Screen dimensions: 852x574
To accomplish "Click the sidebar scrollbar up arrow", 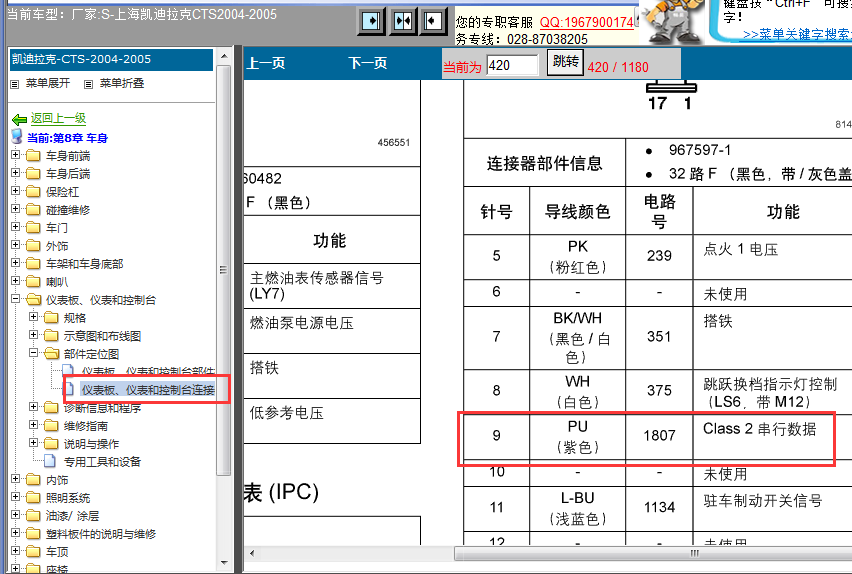I will click(224, 56).
